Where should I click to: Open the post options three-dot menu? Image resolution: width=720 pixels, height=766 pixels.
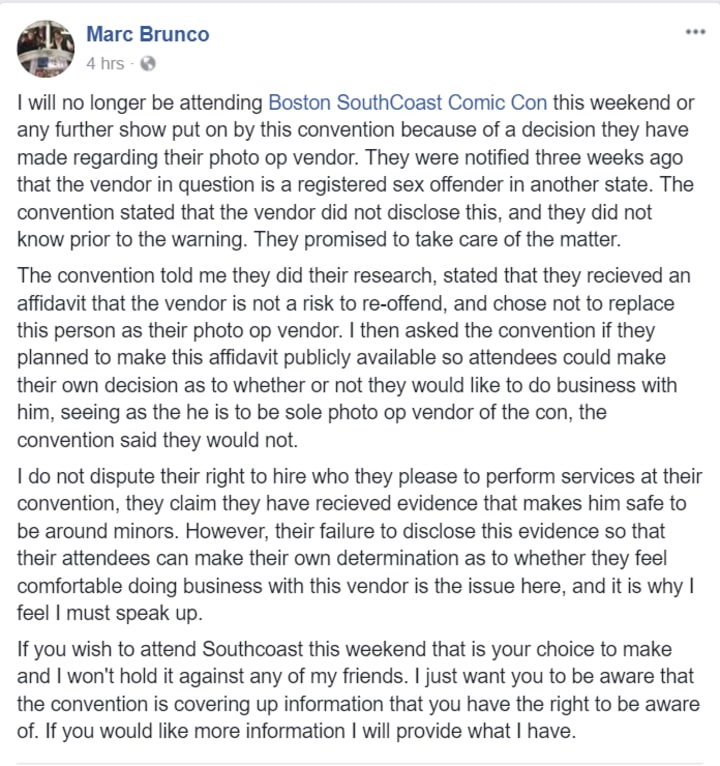click(694, 33)
